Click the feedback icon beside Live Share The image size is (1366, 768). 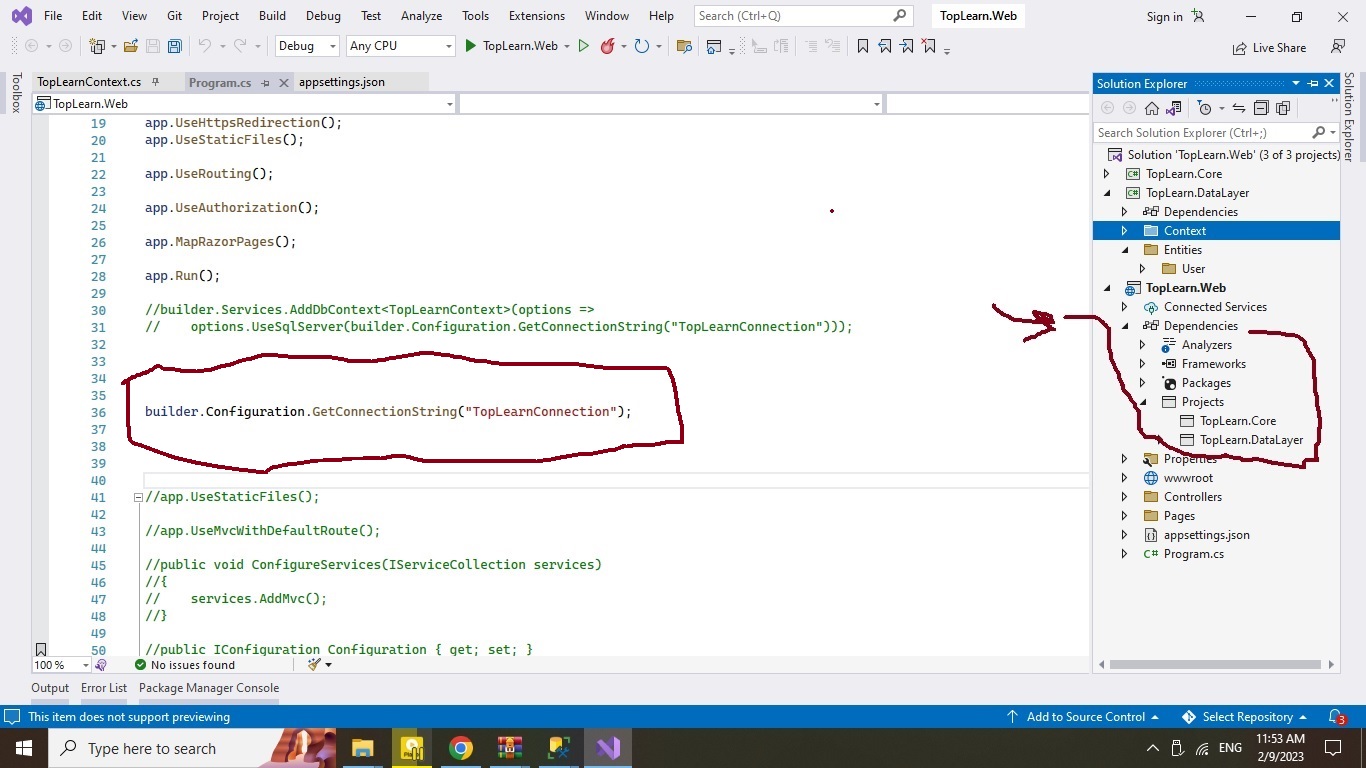(x=1337, y=47)
